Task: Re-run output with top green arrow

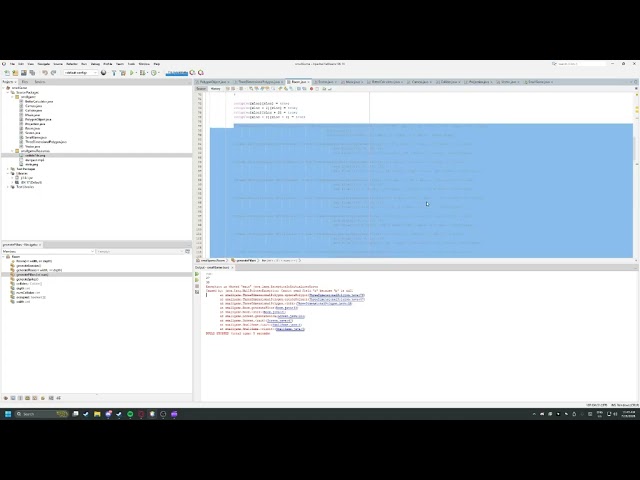Action: 197,274
